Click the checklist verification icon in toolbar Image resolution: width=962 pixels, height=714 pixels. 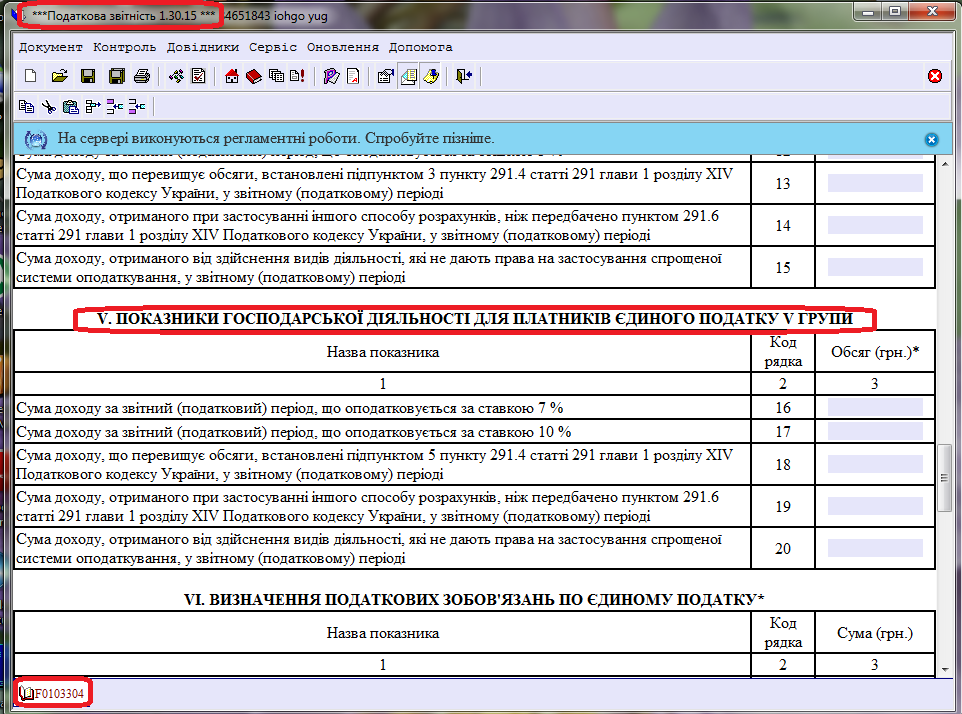coord(198,76)
